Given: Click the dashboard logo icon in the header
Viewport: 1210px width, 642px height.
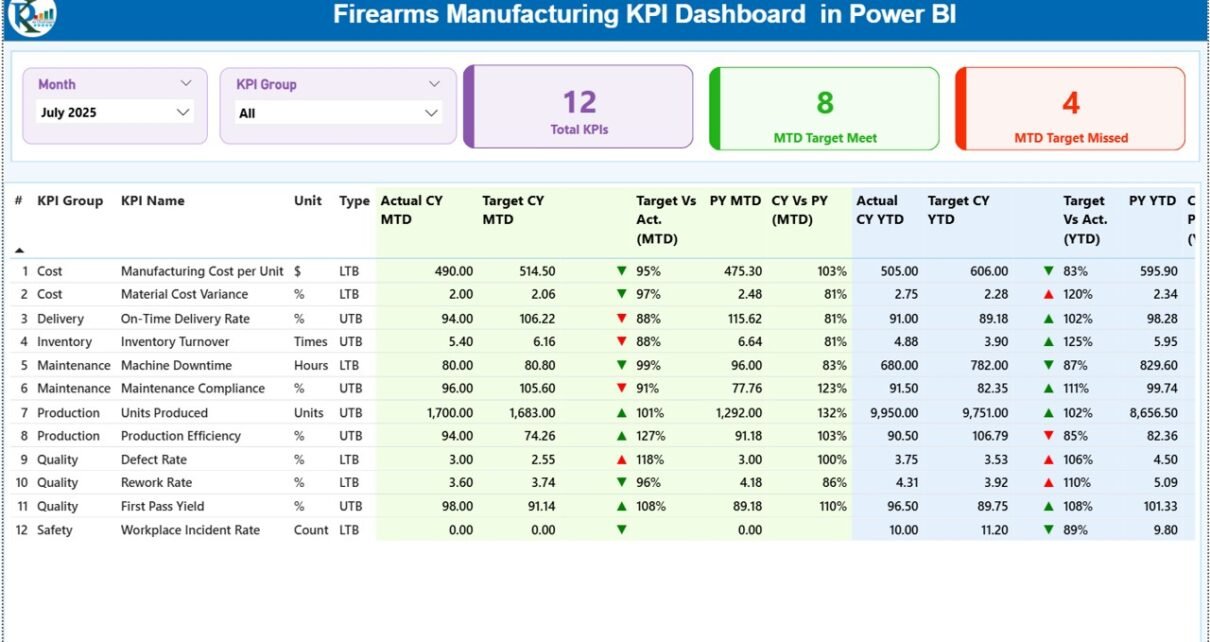Looking at the screenshot, I should click(32, 15).
